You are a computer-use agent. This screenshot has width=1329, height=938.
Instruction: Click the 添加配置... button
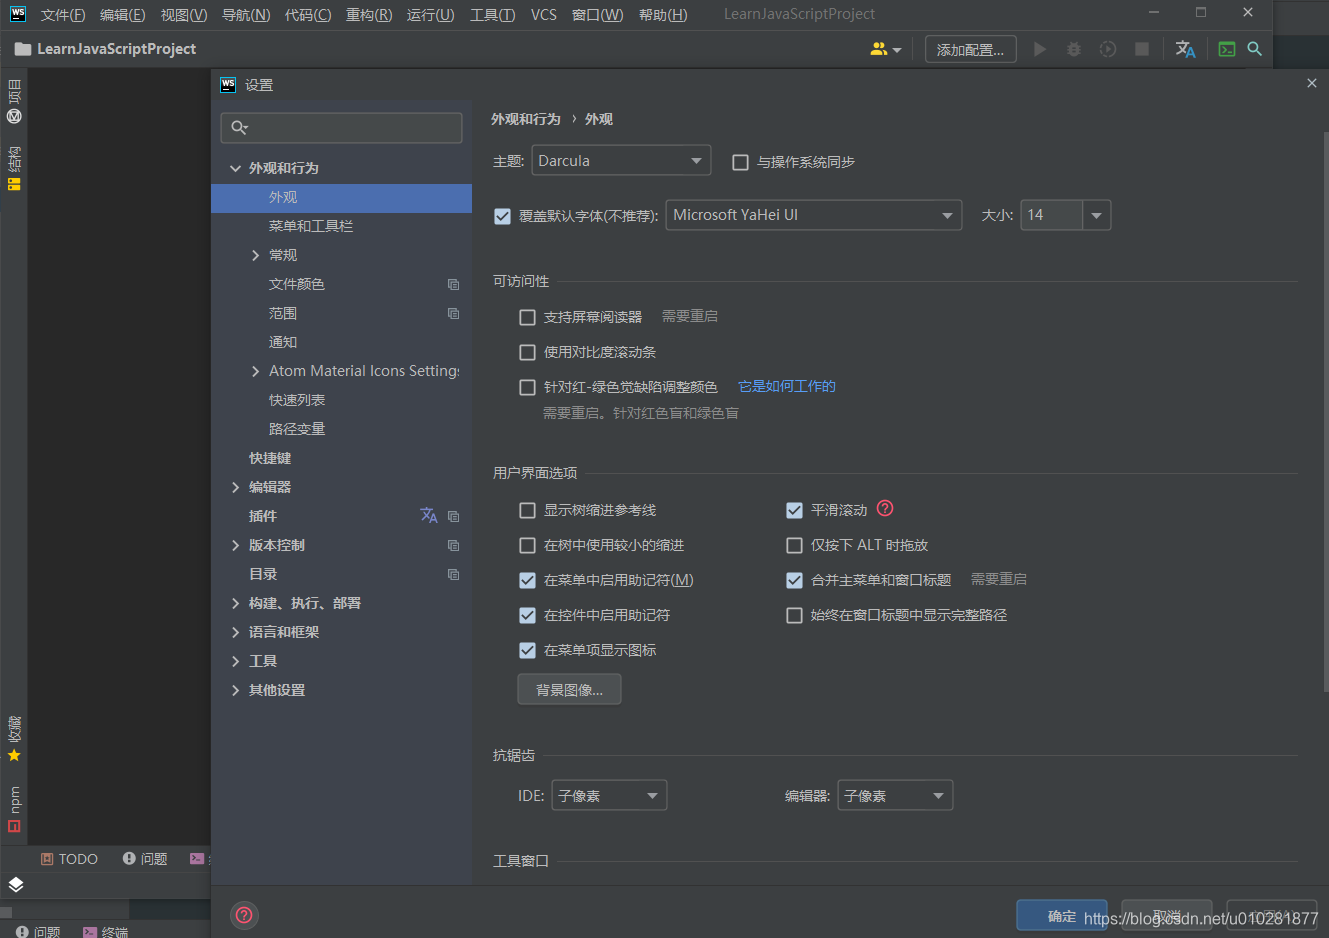click(971, 49)
